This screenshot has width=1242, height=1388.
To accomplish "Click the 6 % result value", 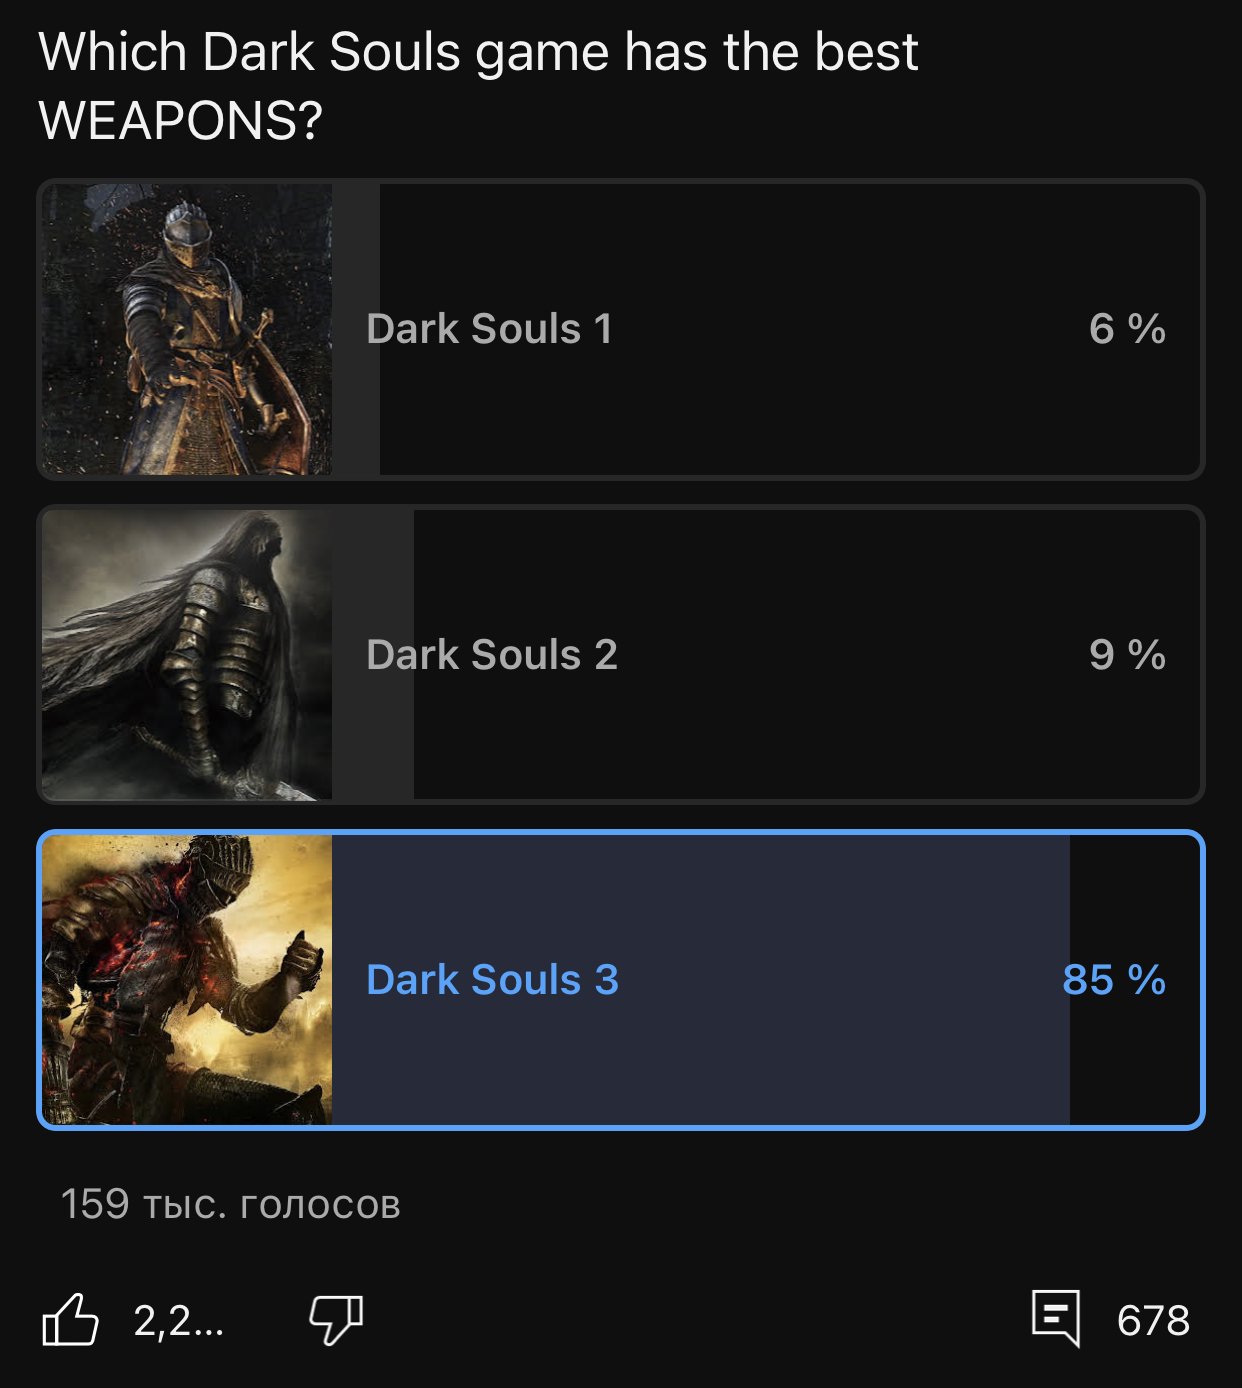I will (x=1127, y=329).
